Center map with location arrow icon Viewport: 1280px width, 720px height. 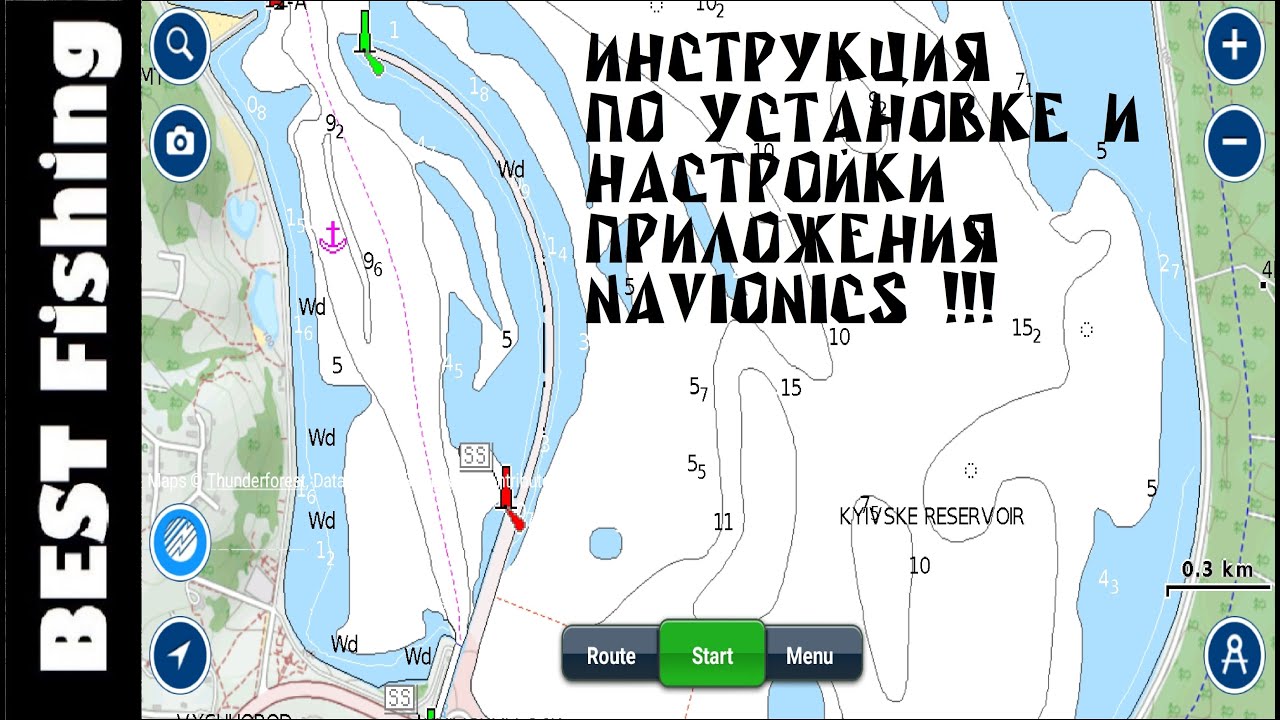click(x=180, y=656)
